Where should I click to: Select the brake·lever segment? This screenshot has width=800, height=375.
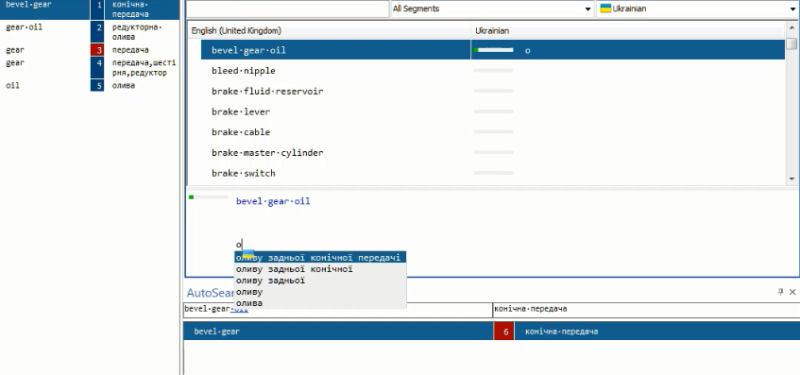coord(241,112)
